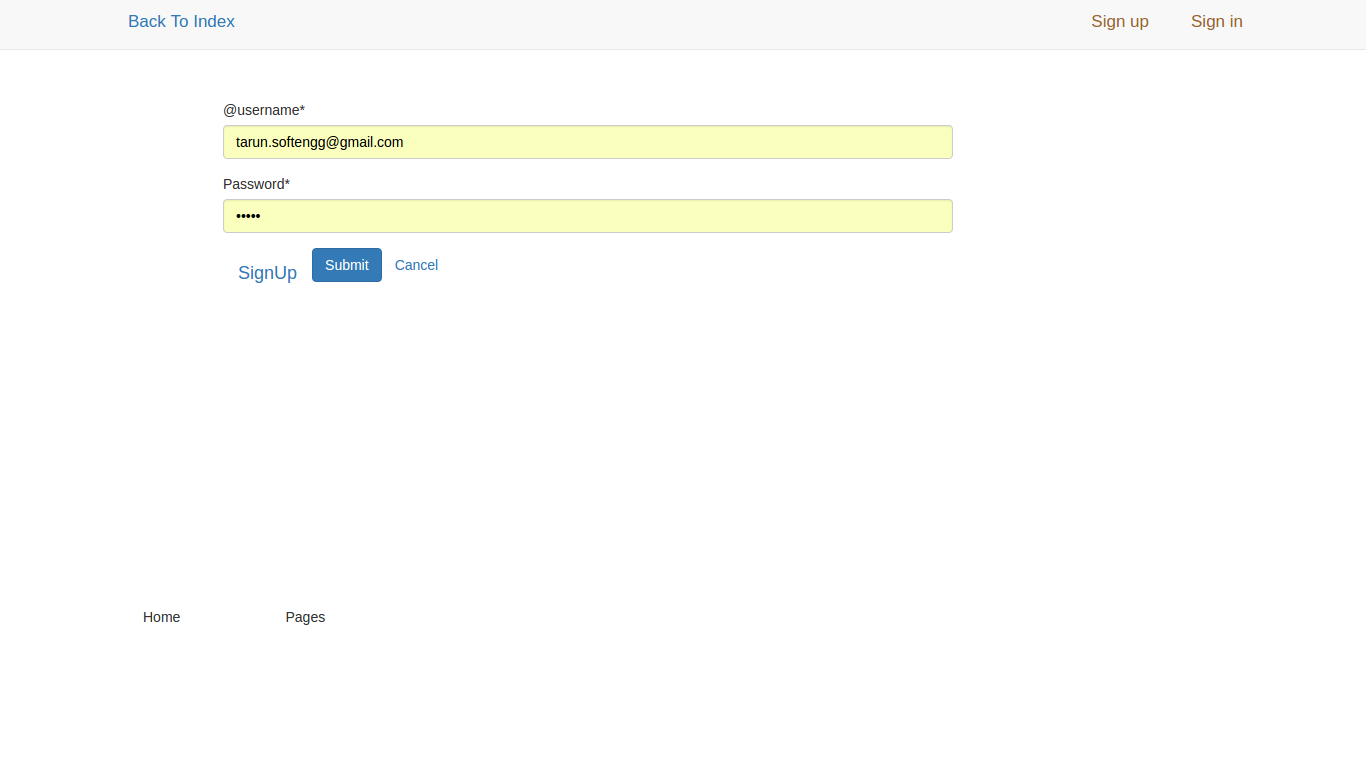The width and height of the screenshot is (1366, 768).
Task: Go to Back To Index link
Action: point(181,22)
